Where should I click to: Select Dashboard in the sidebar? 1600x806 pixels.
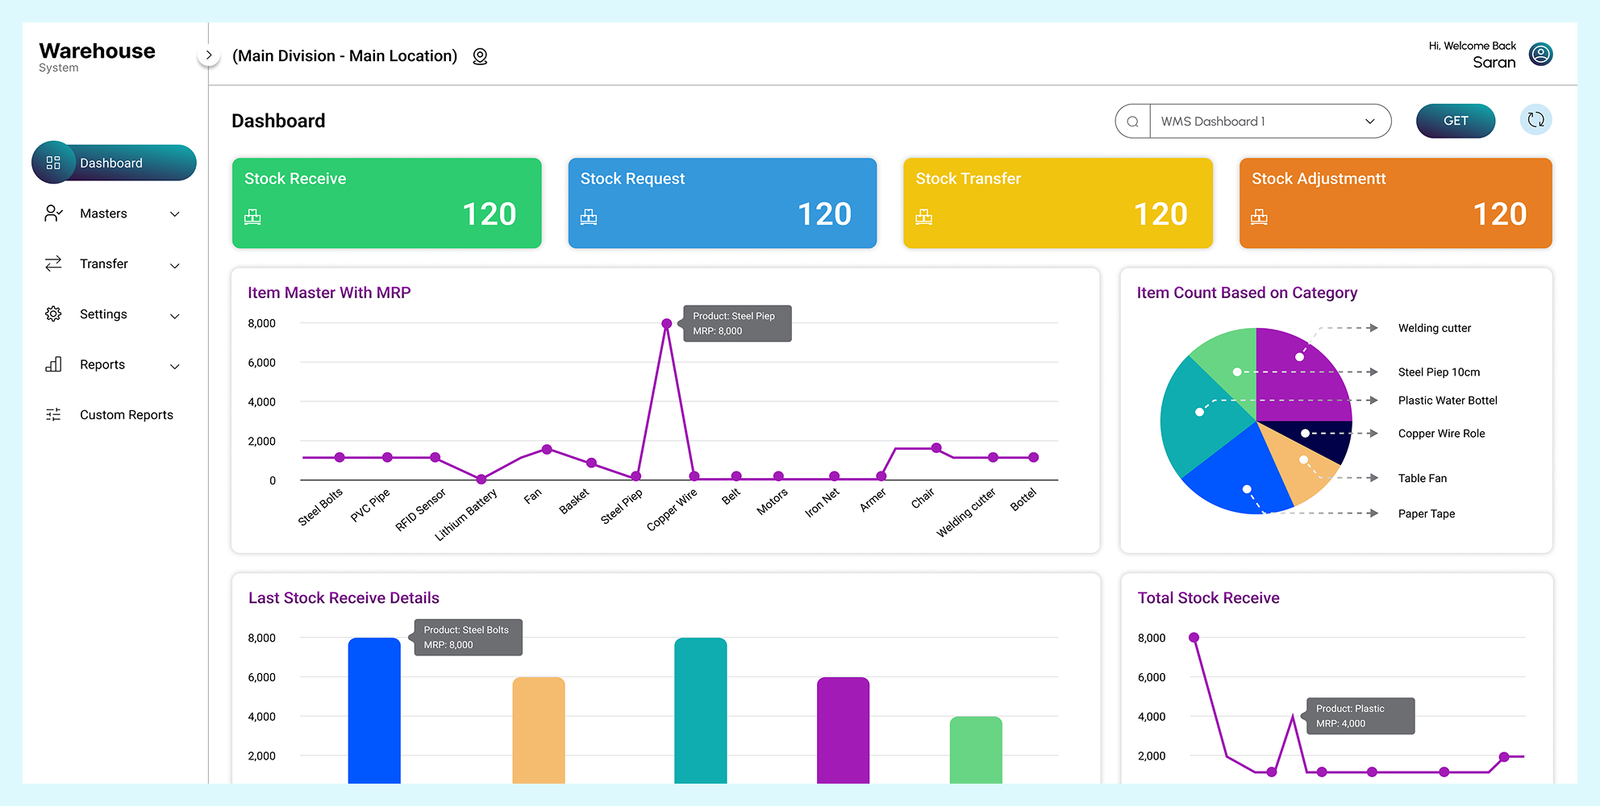coord(114,163)
